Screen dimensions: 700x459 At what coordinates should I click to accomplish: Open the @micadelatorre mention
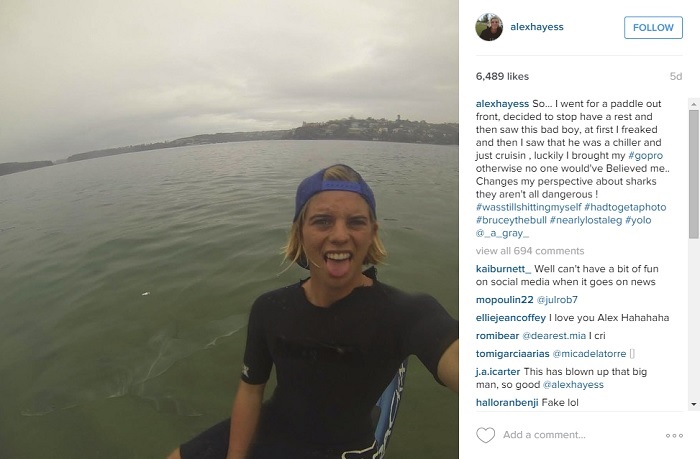click(x=589, y=354)
